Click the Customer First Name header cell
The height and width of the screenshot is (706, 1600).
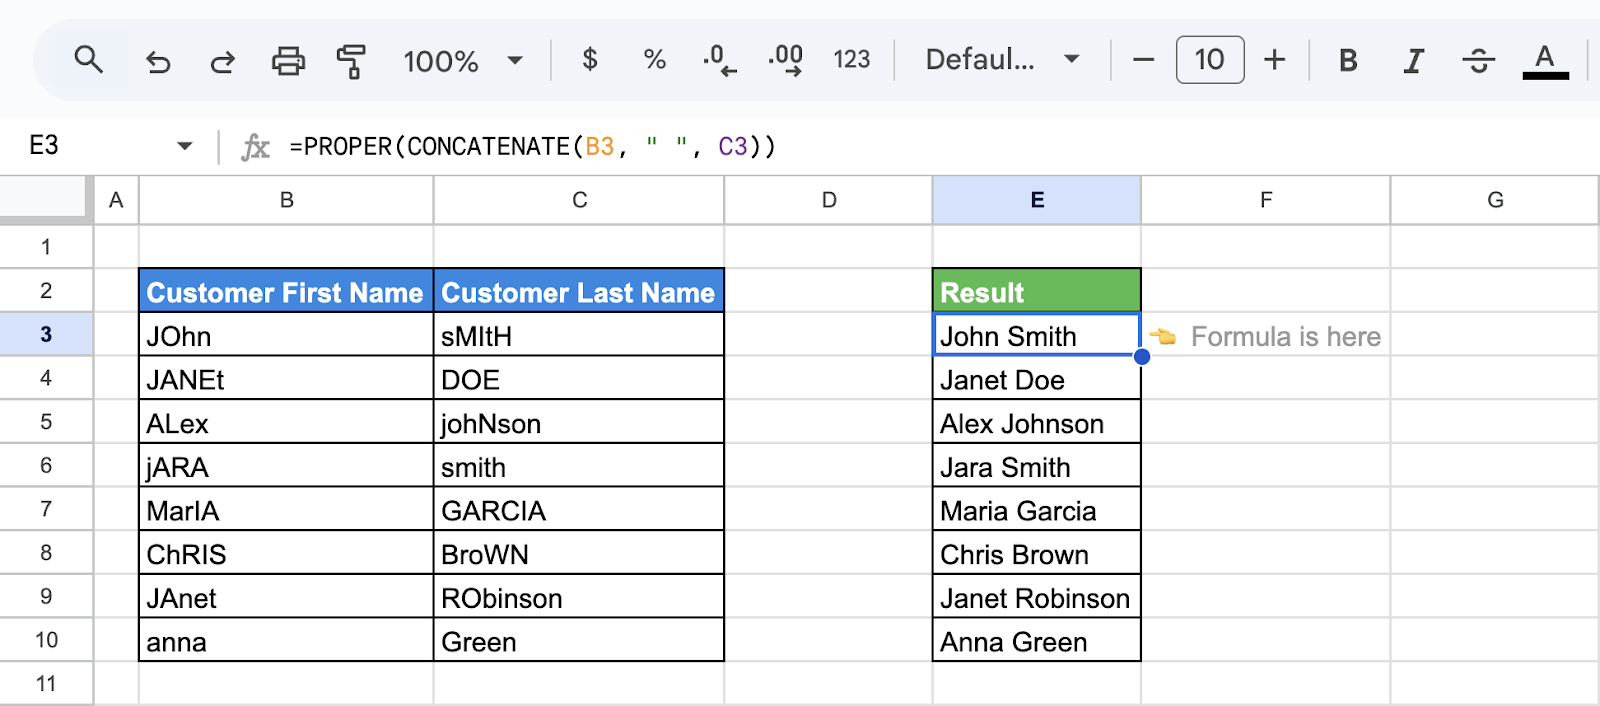[286, 291]
